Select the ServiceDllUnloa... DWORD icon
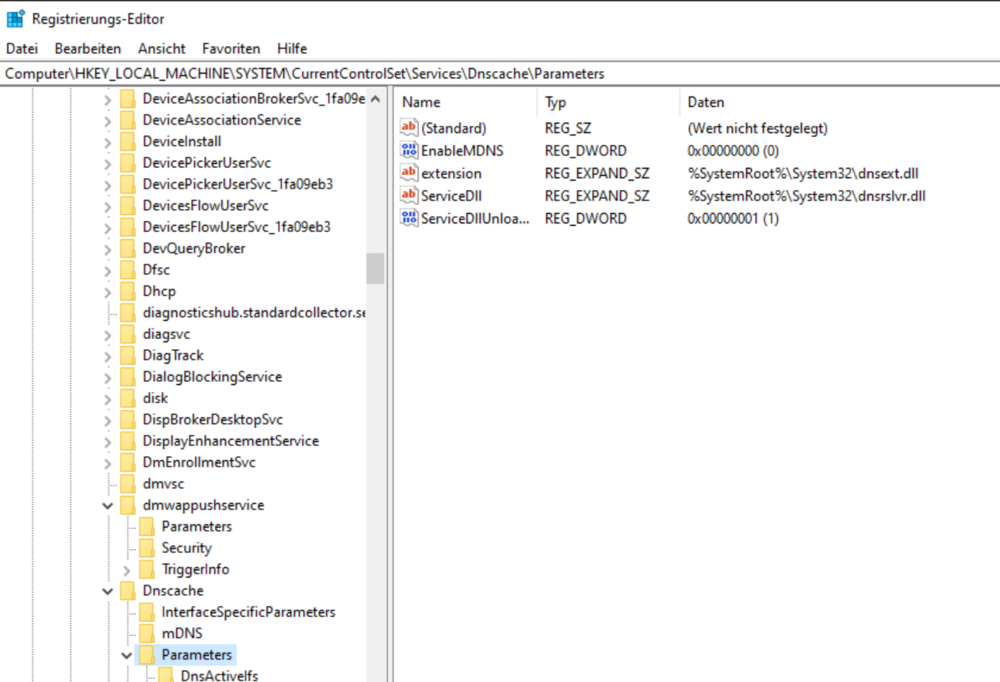The height and width of the screenshot is (682, 1000). pos(409,218)
